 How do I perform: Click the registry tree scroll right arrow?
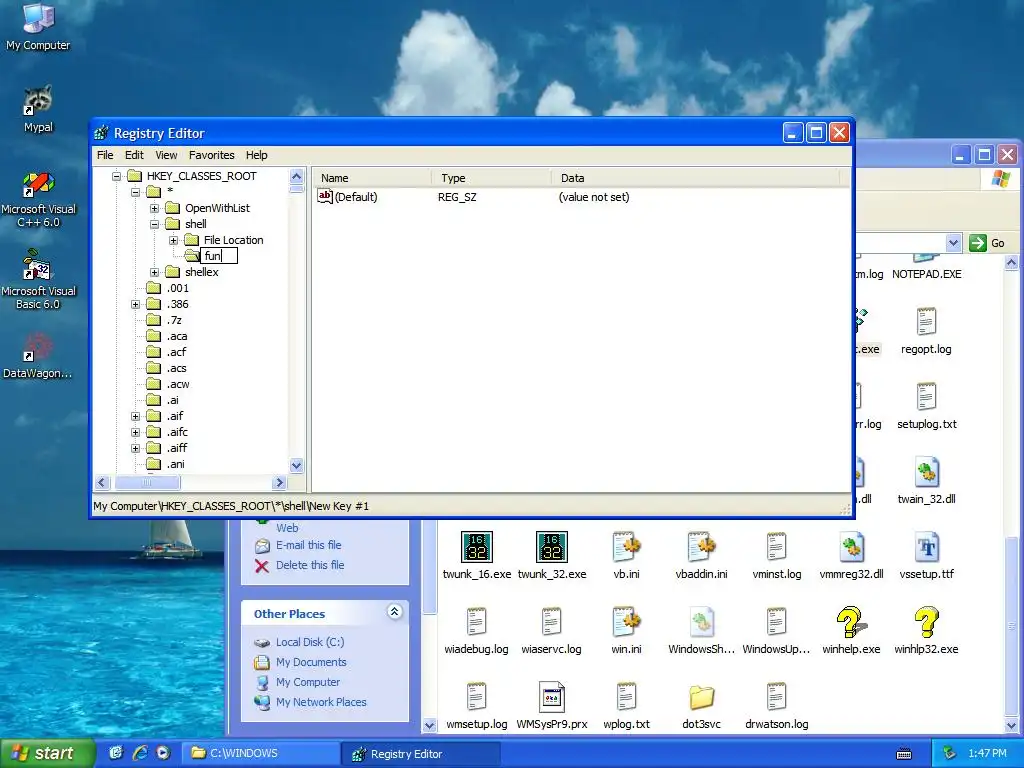click(280, 483)
